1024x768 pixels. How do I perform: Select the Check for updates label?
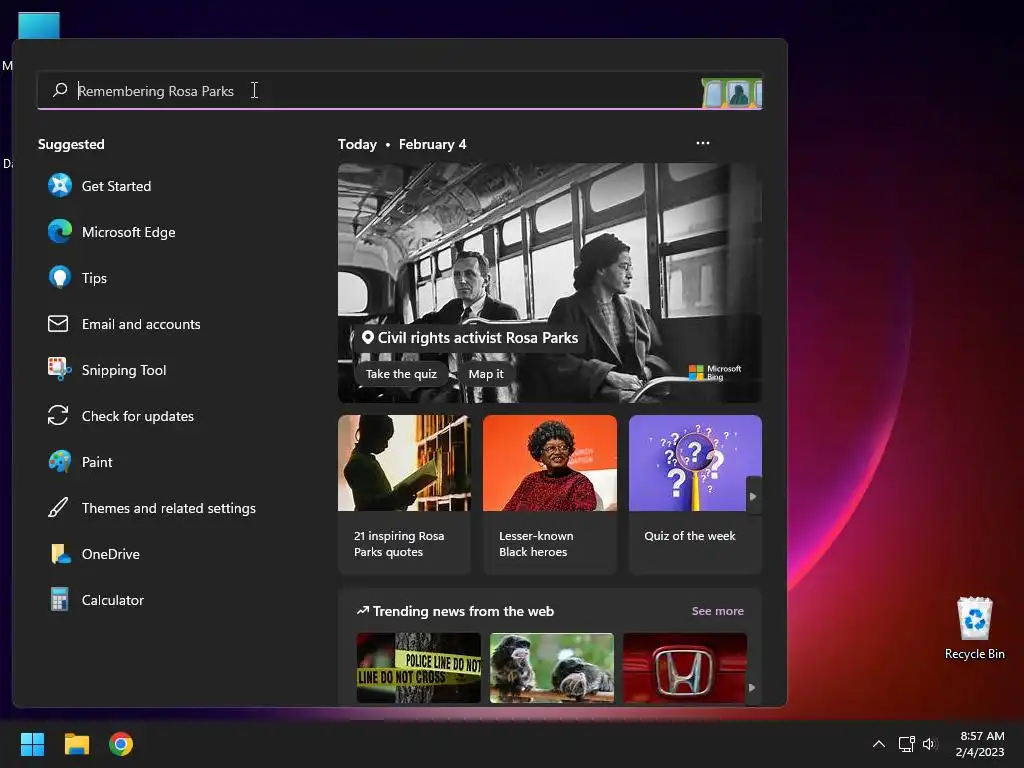(x=138, y=416)
